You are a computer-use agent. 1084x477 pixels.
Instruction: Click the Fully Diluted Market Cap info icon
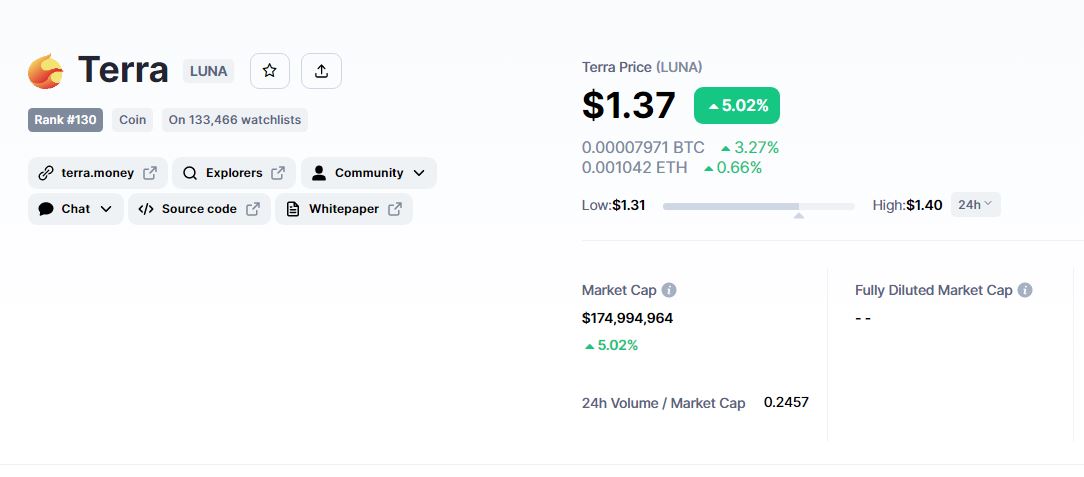pyautogui.click(x=1025, y=290)
